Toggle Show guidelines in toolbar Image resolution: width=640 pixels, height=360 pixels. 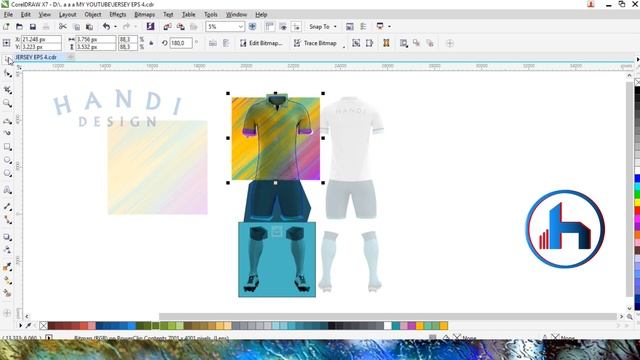pos(296,27)
